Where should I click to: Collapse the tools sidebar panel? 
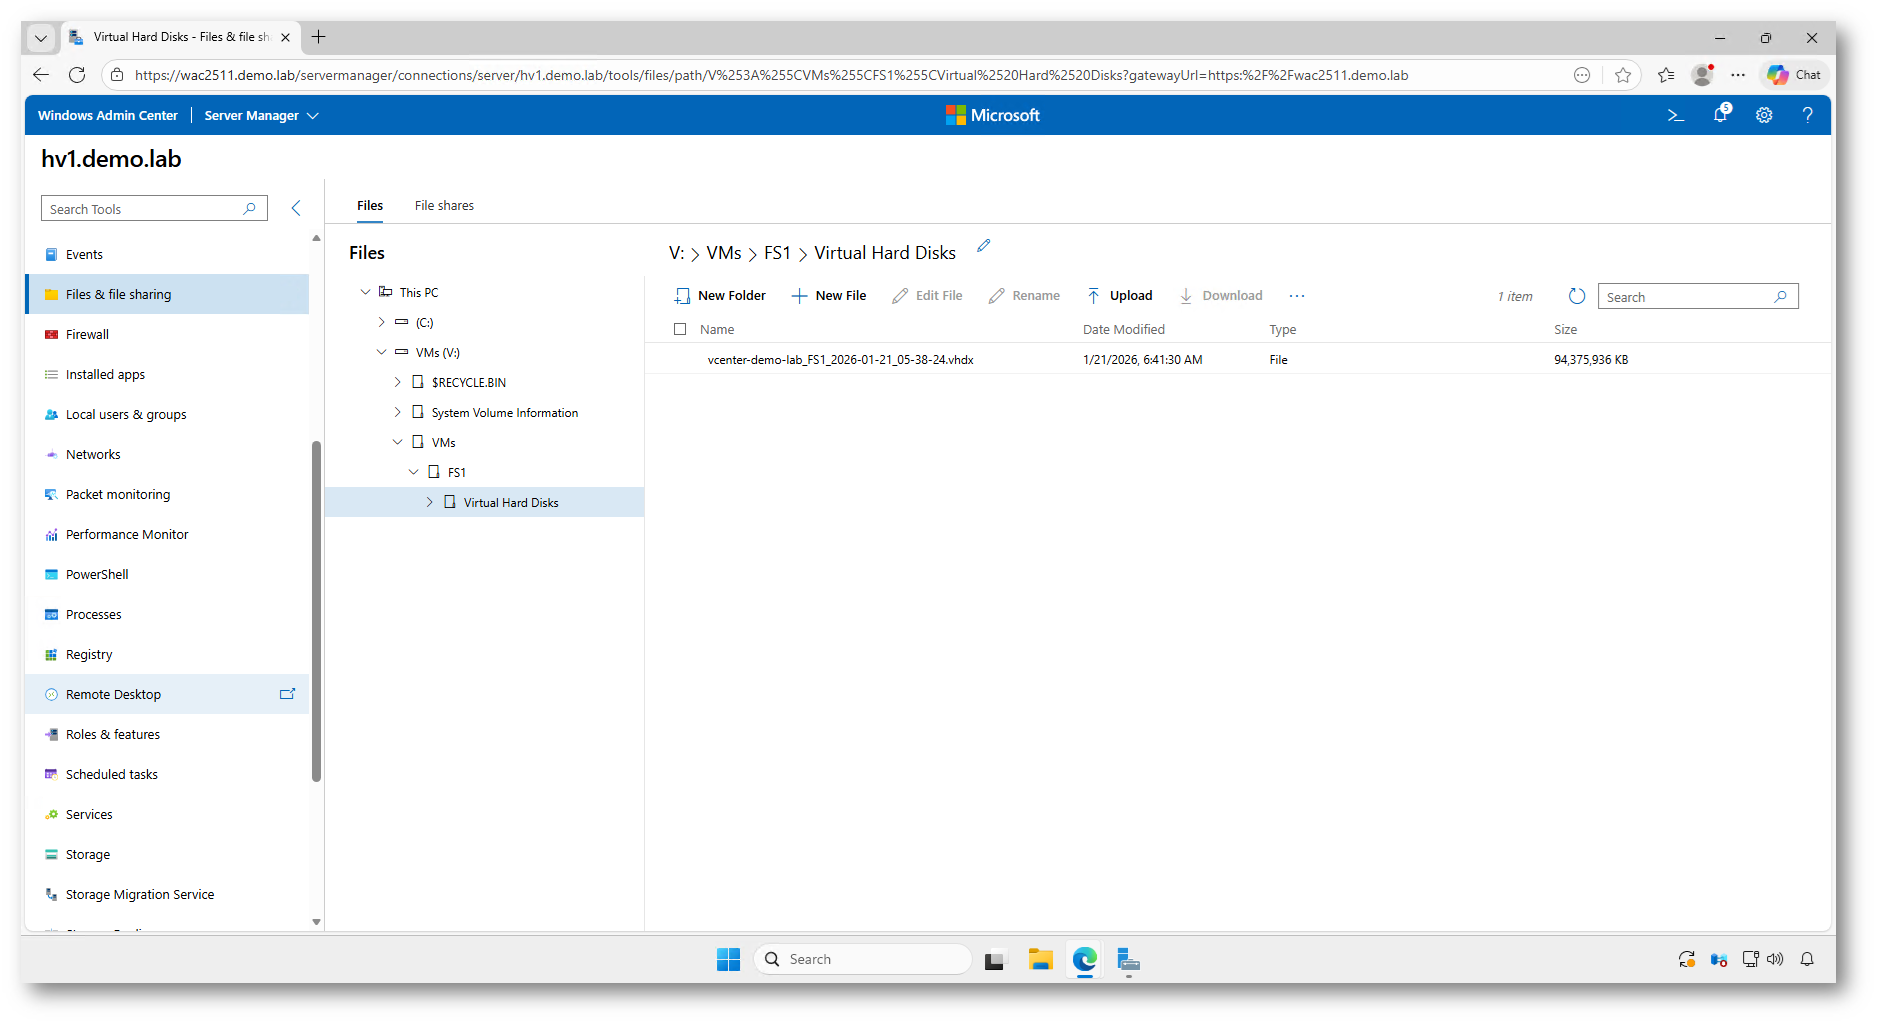pyautogui.click(x=296, y=208)
